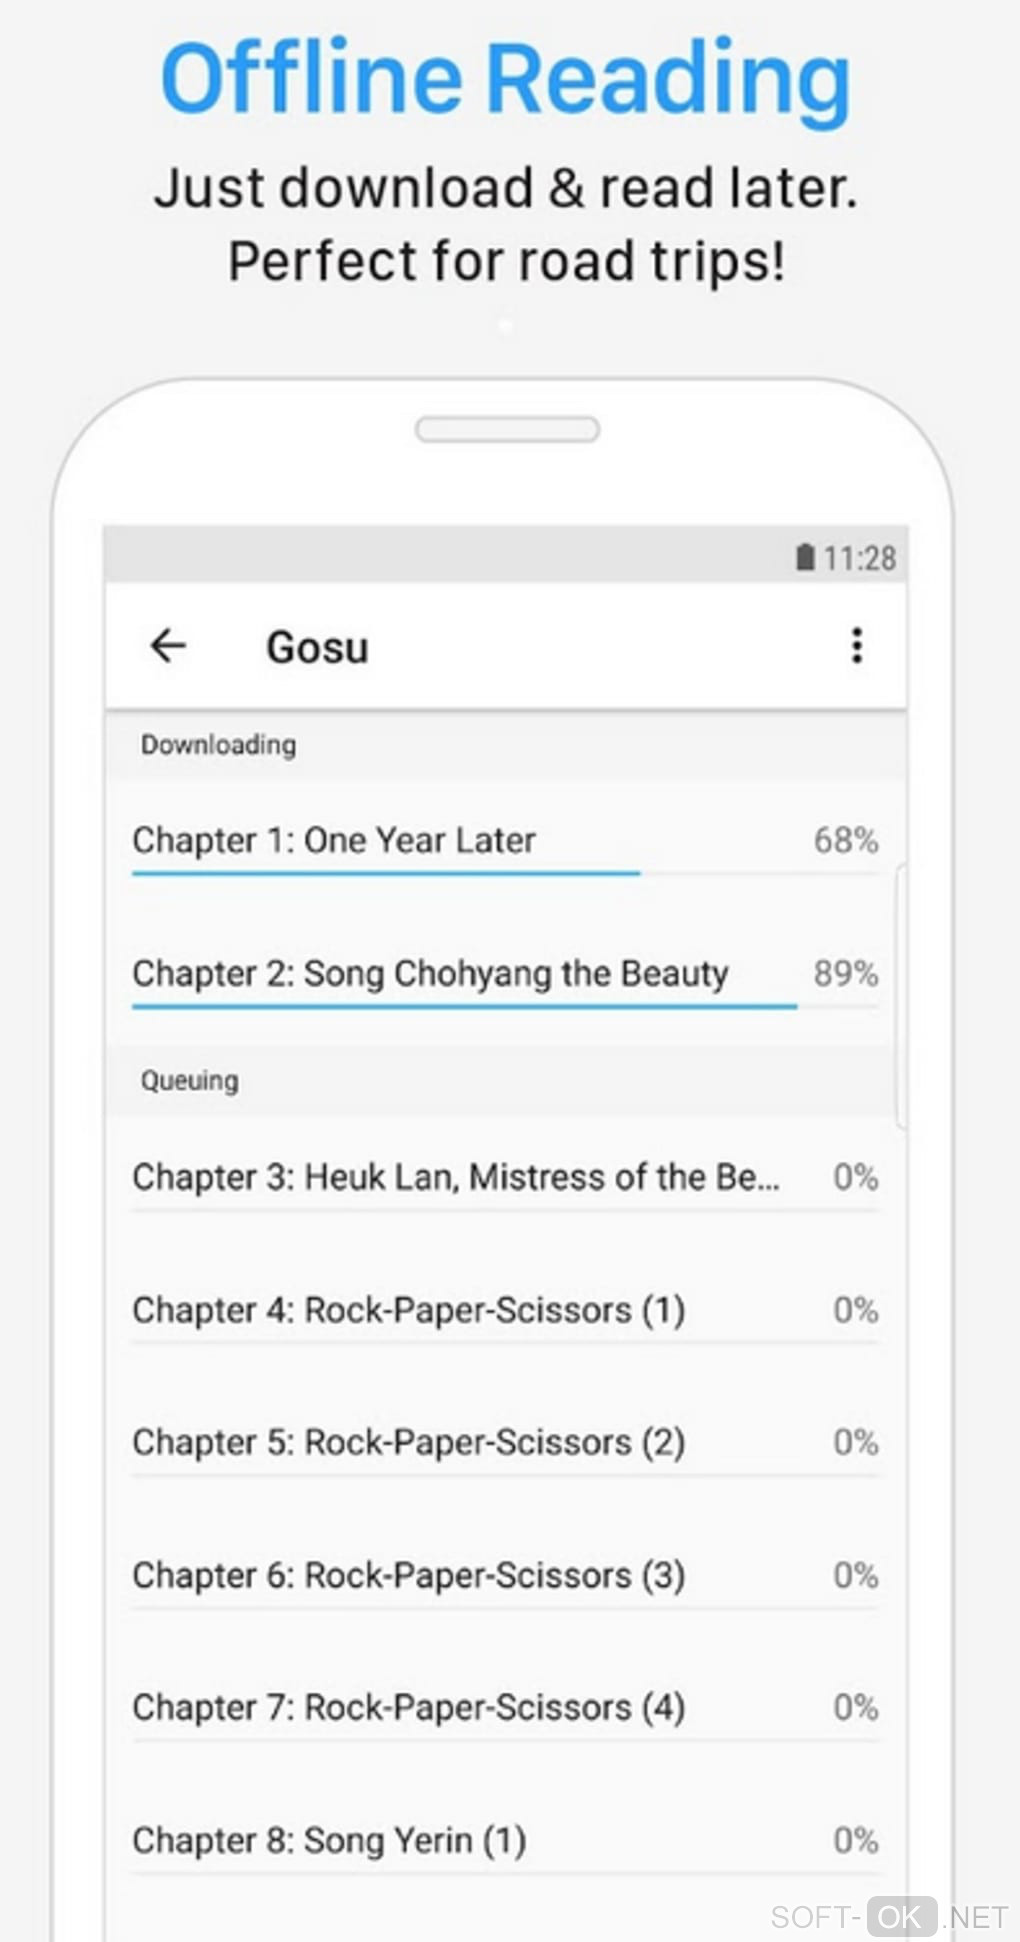Select Chapter 7: Rock-Paper-Scissors (4)
This screenshot has width=1020, height=1942.
[409, 1707]
